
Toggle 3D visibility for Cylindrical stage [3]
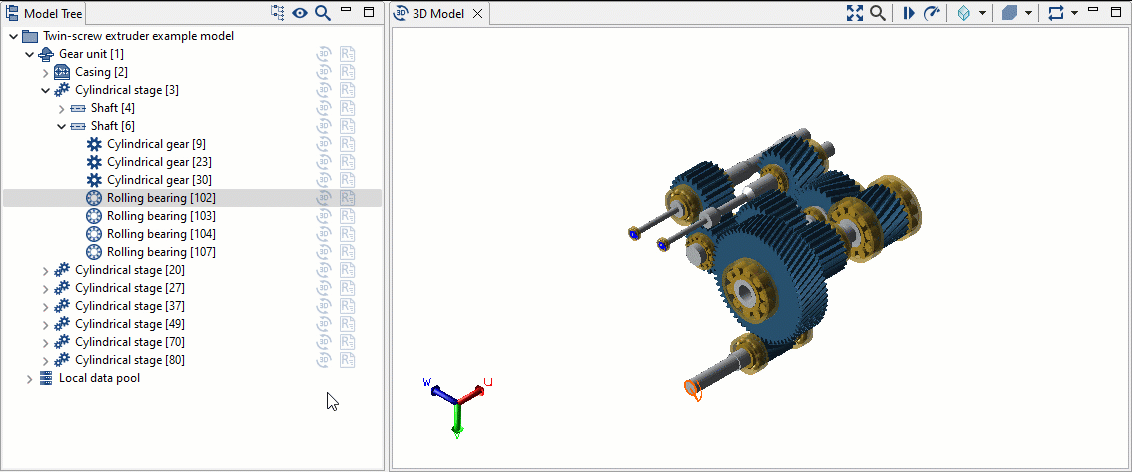pos(324,90)
